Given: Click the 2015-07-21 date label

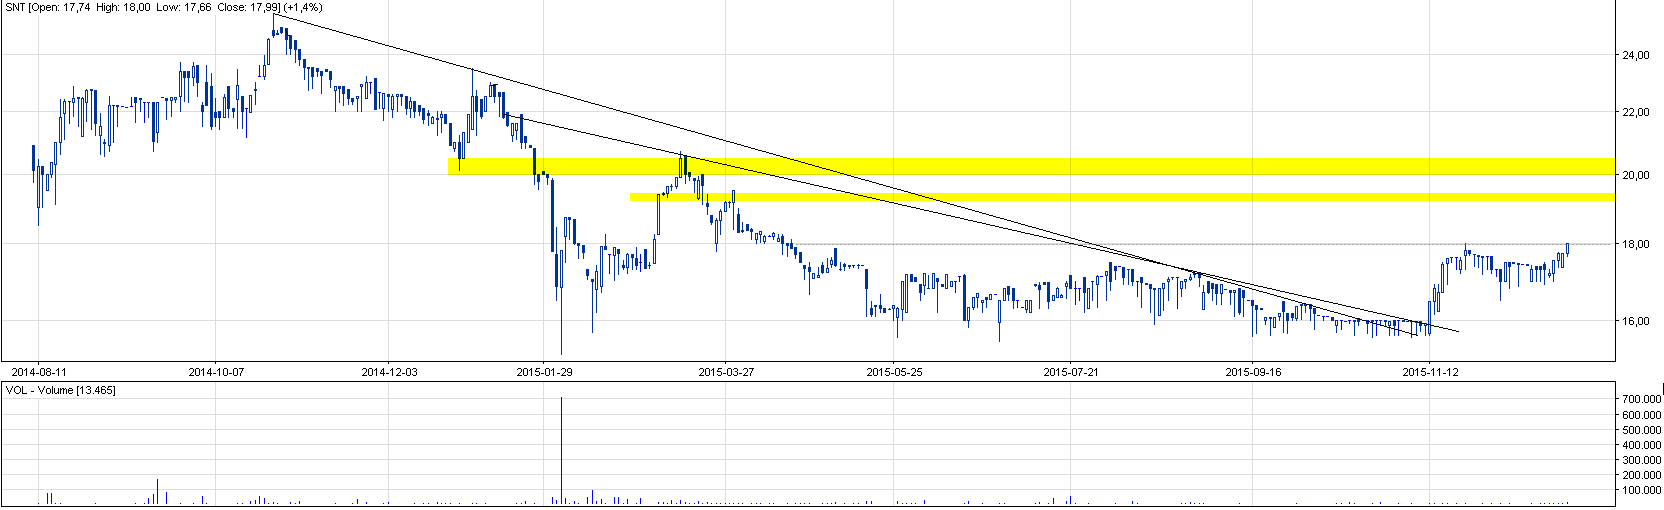Looking at the screenshot, I should (1071, 371).
